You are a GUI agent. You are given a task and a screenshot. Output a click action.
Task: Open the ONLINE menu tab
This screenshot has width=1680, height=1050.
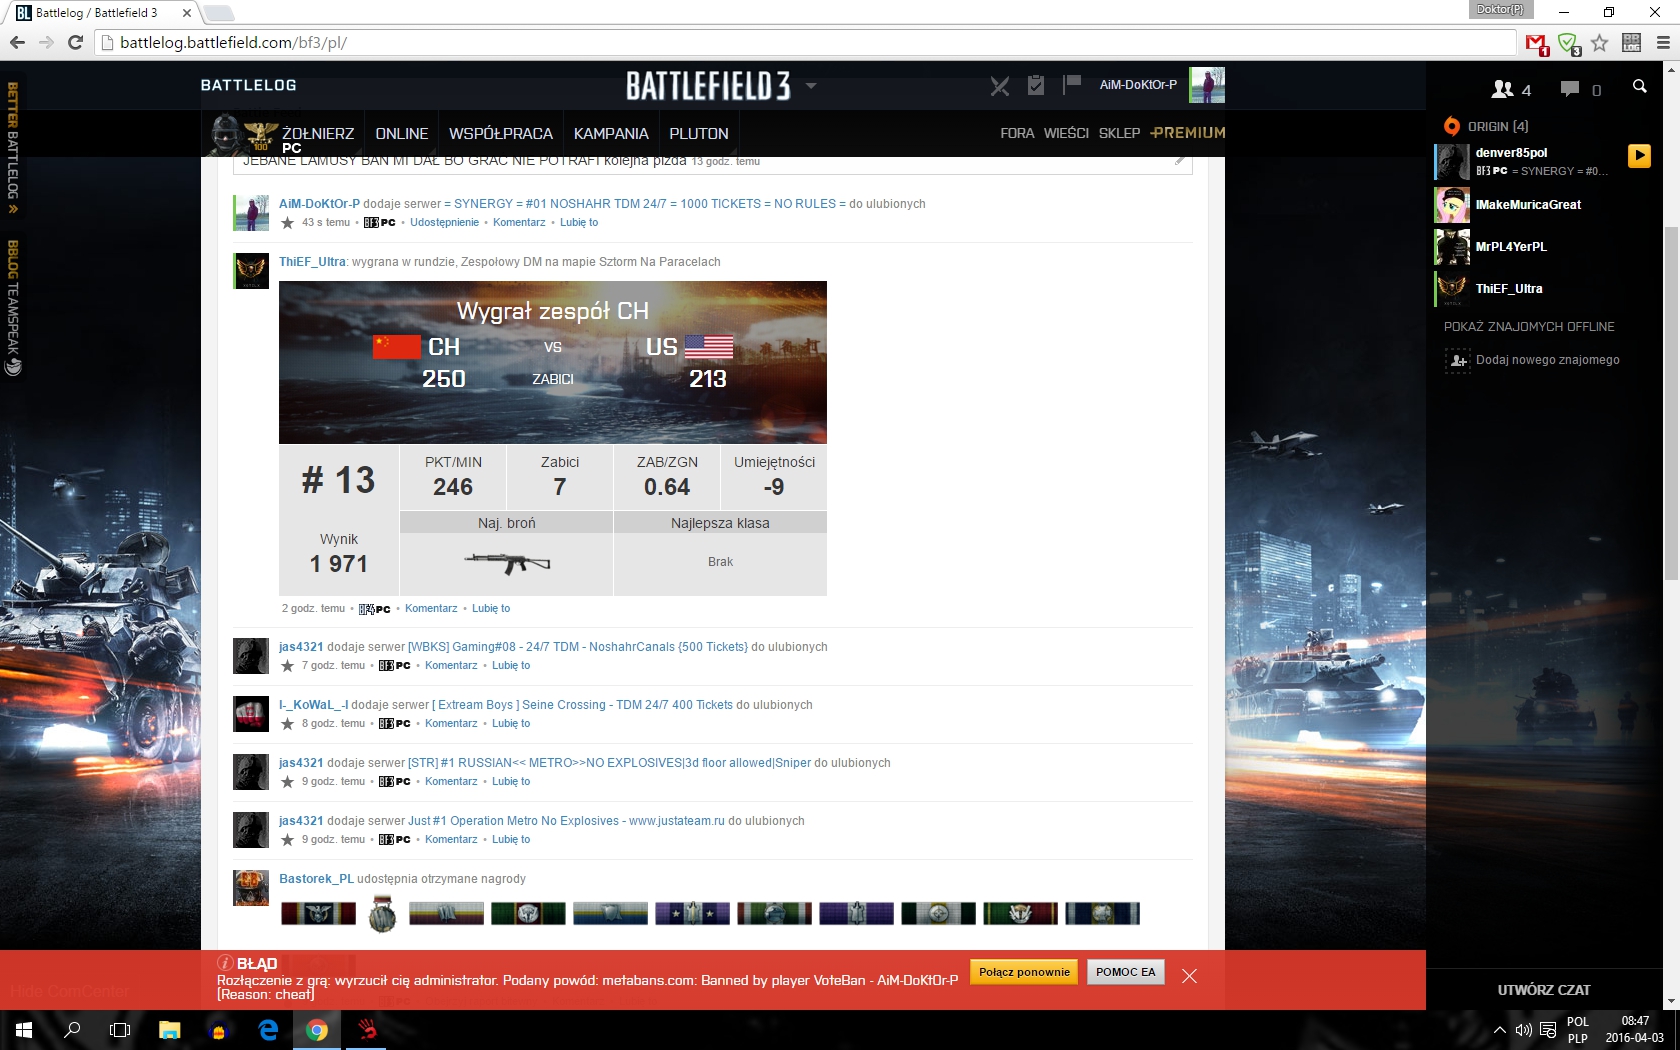(x=401, y=134)
